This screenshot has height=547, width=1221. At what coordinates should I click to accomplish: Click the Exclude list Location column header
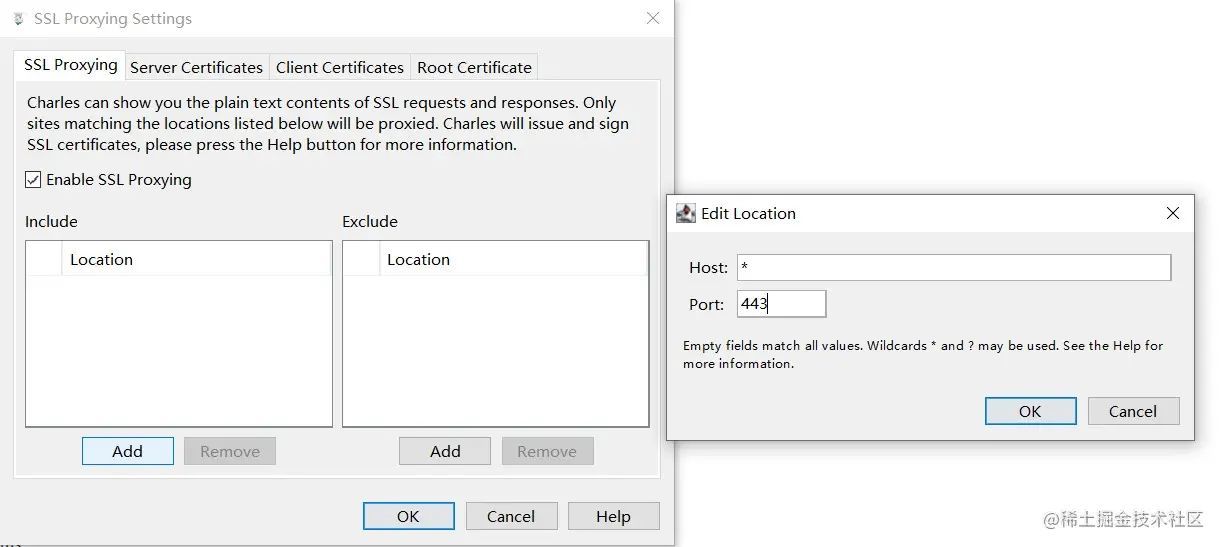coord(513,259)
